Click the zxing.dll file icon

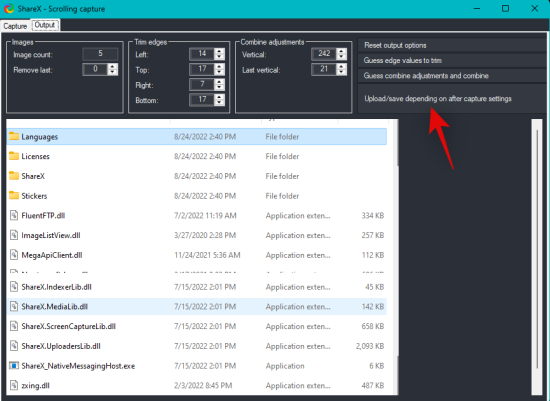[x=14, y=385]
